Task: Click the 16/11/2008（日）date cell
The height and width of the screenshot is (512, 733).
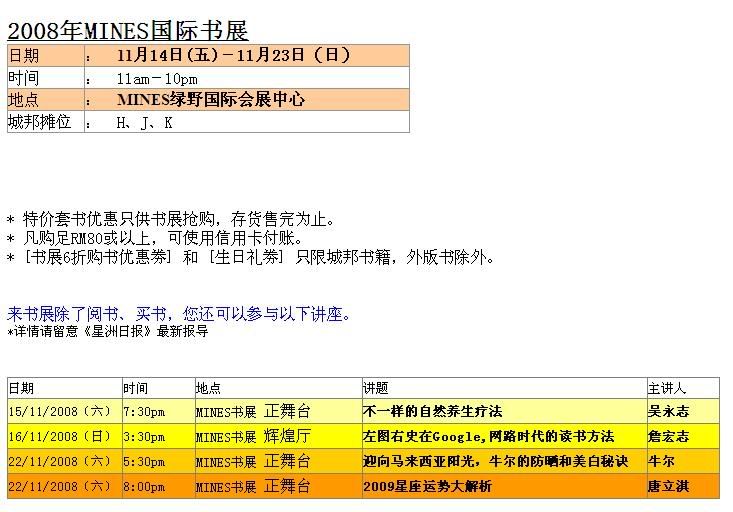Action: (60, 436)
